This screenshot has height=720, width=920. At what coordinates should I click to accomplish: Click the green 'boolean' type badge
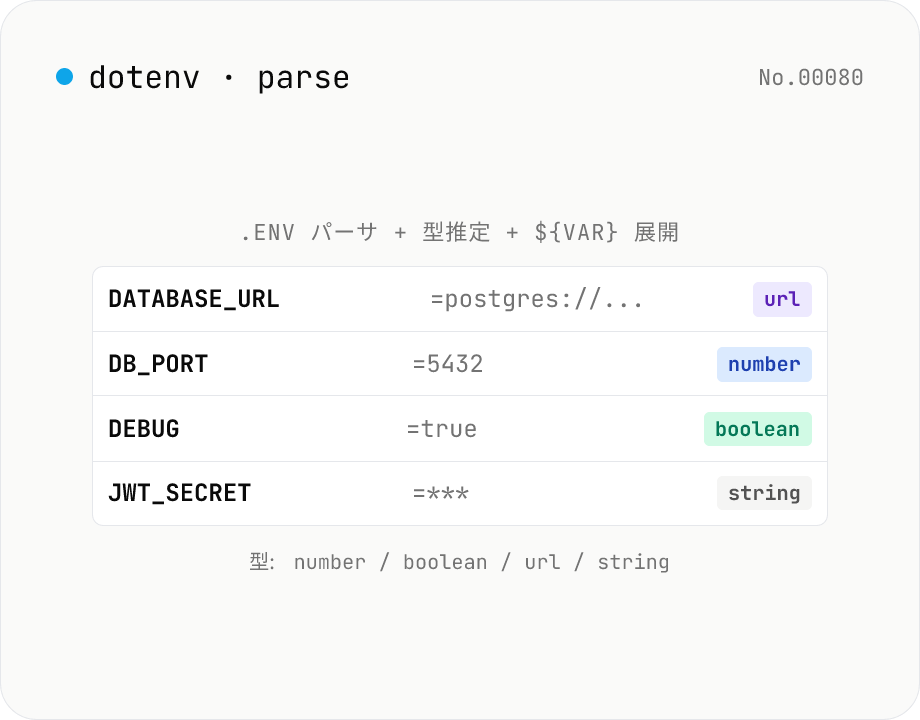click(x=757, y=429)
